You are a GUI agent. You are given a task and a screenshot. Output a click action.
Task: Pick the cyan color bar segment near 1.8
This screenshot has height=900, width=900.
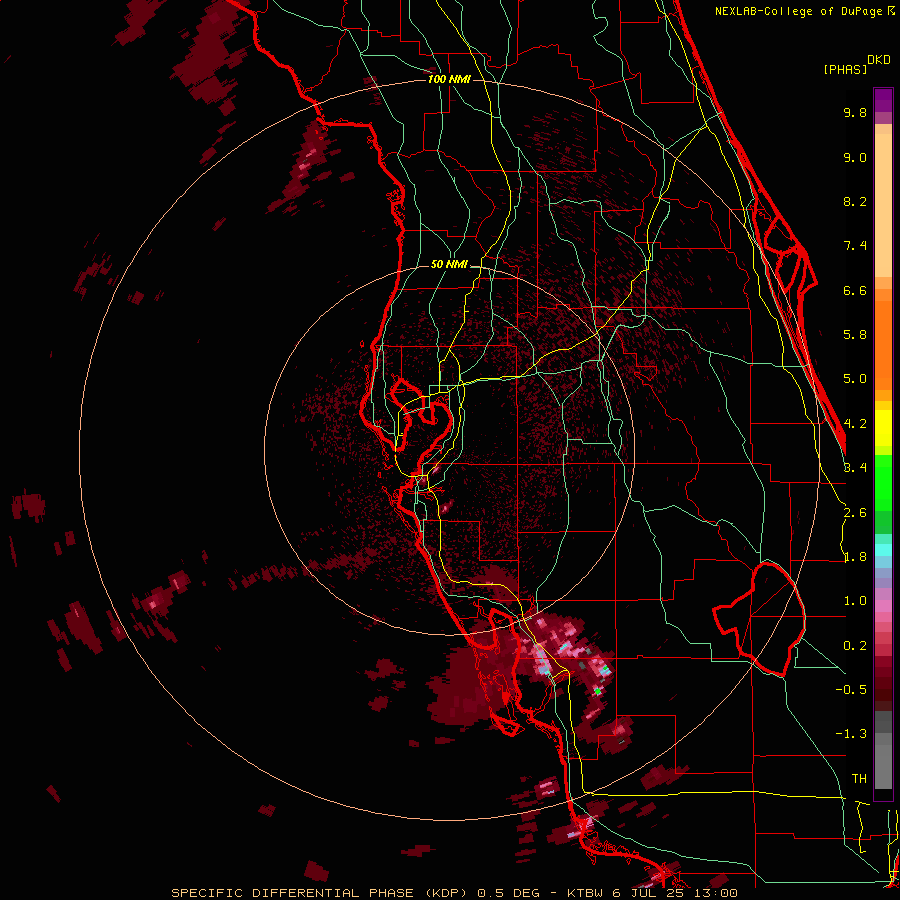click(x=883, y=550)
